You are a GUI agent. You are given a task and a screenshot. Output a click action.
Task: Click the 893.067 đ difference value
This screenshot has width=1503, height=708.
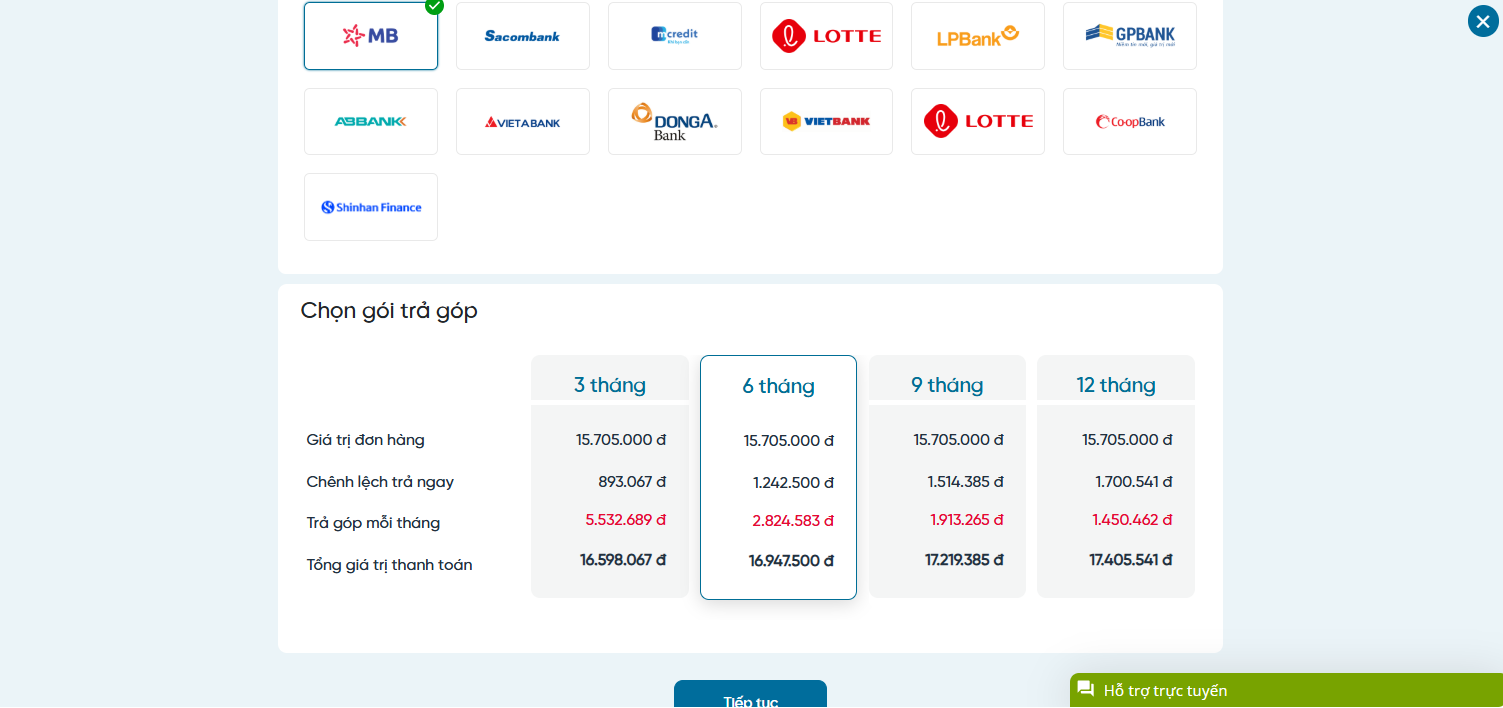(x=632, y=481)
